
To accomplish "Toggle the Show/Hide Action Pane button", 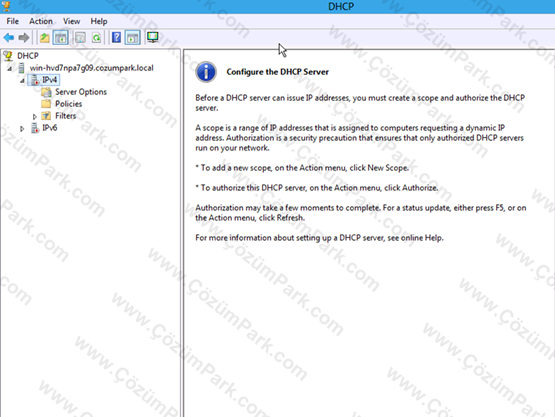I will pyautogui.click(x=133, y=37).
